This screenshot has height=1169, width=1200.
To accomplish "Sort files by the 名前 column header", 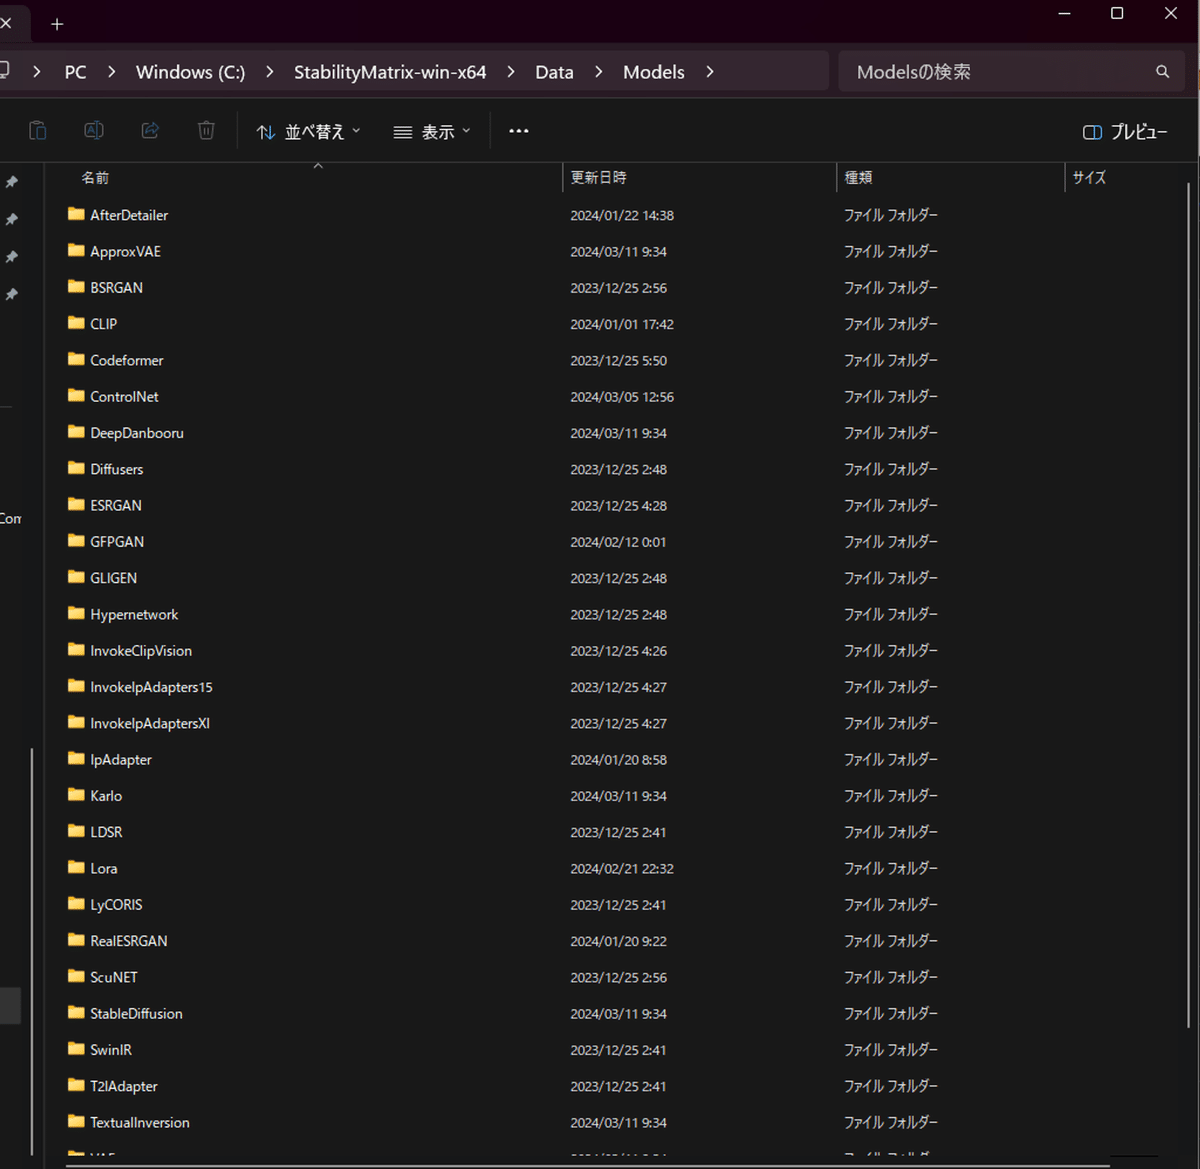I will pyautogui.click(x=95, y=177).
